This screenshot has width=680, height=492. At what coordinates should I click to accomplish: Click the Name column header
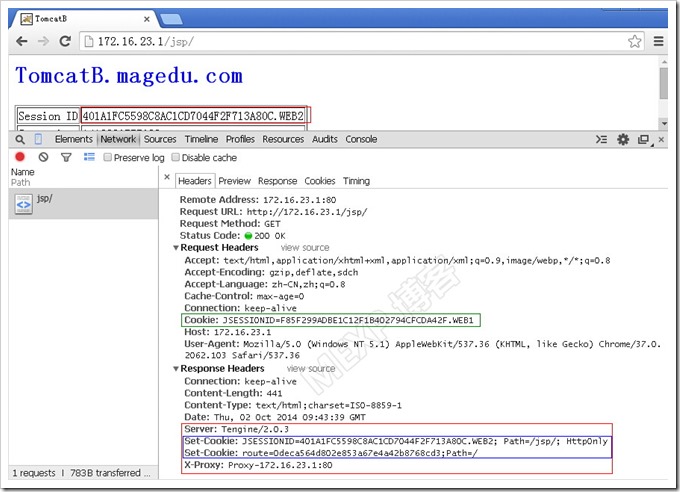click(x=23, y=172)
